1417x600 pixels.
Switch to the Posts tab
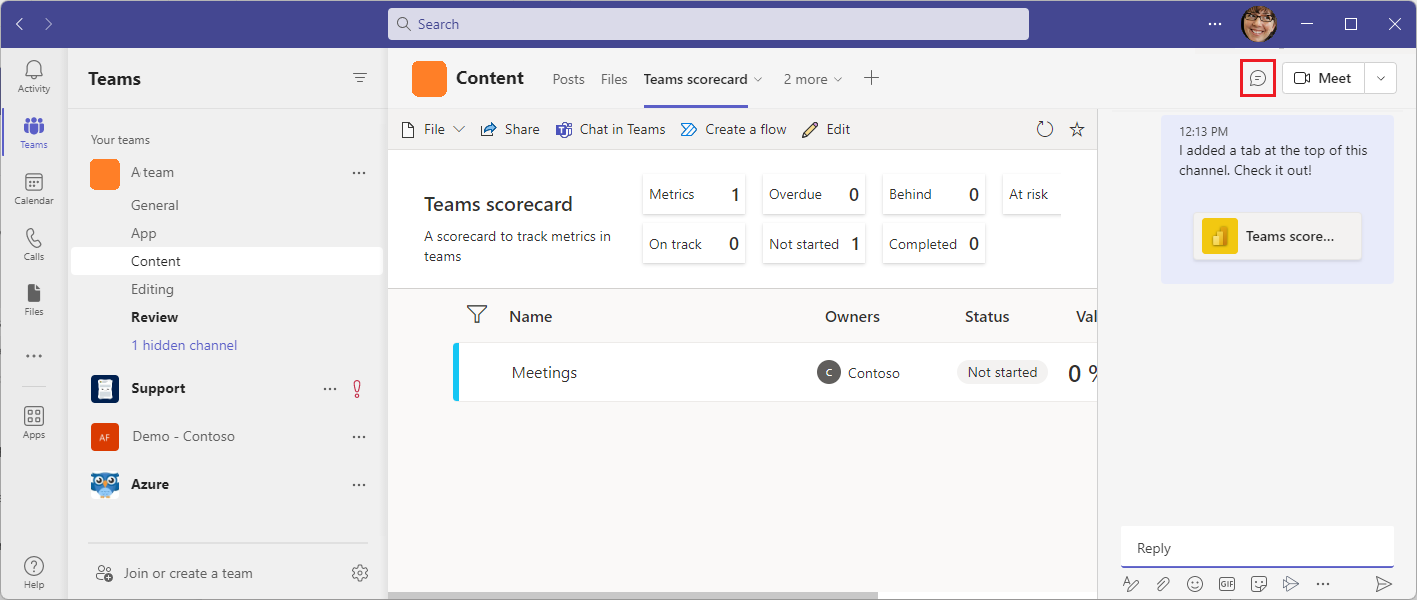click(568, 78)
